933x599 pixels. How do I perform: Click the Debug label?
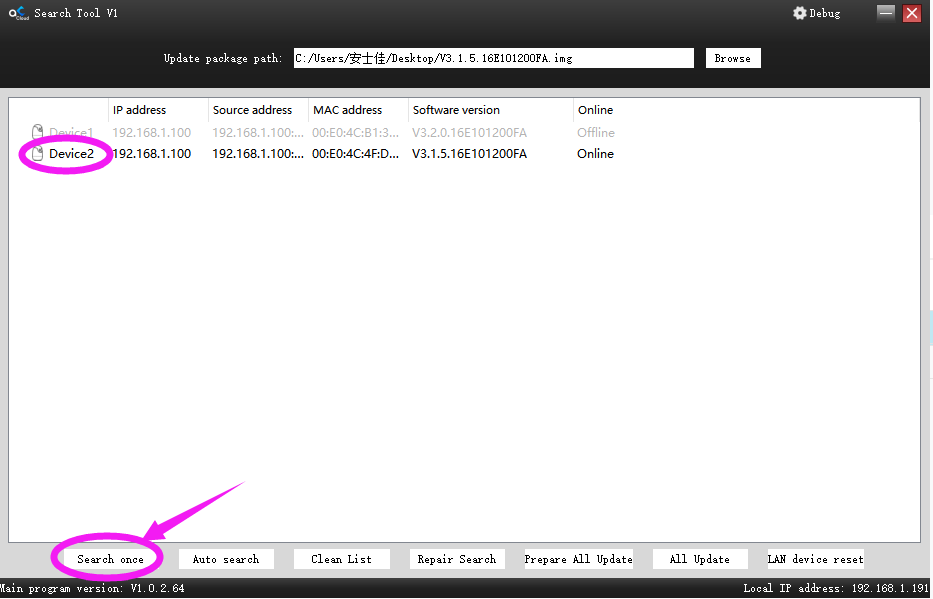click(825, 13)
